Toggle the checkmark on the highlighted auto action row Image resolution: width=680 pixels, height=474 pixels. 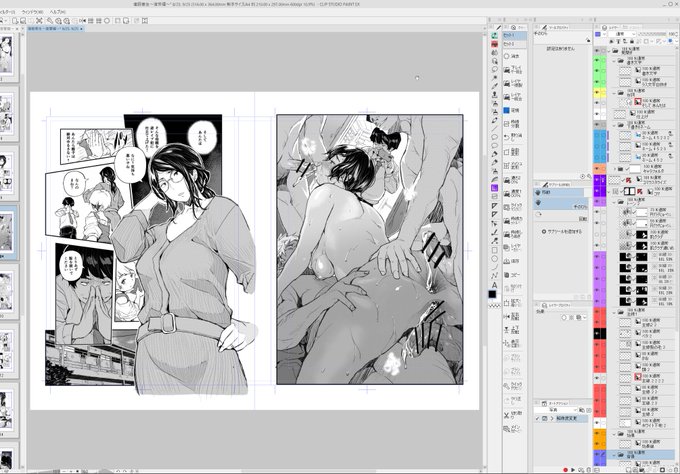tap(538, 418)
